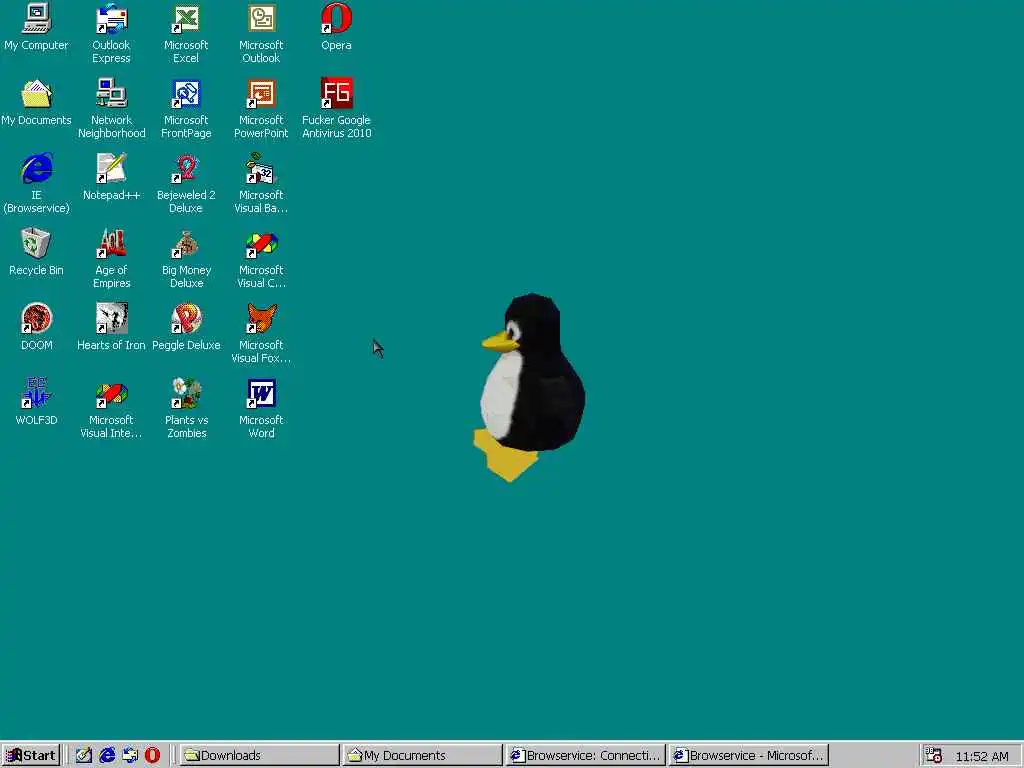The width and height of the screenshot is (1024, 768).
Task: Switch to Browservice - Microsof... taskbar button
Action: click(x=749, y=756)
